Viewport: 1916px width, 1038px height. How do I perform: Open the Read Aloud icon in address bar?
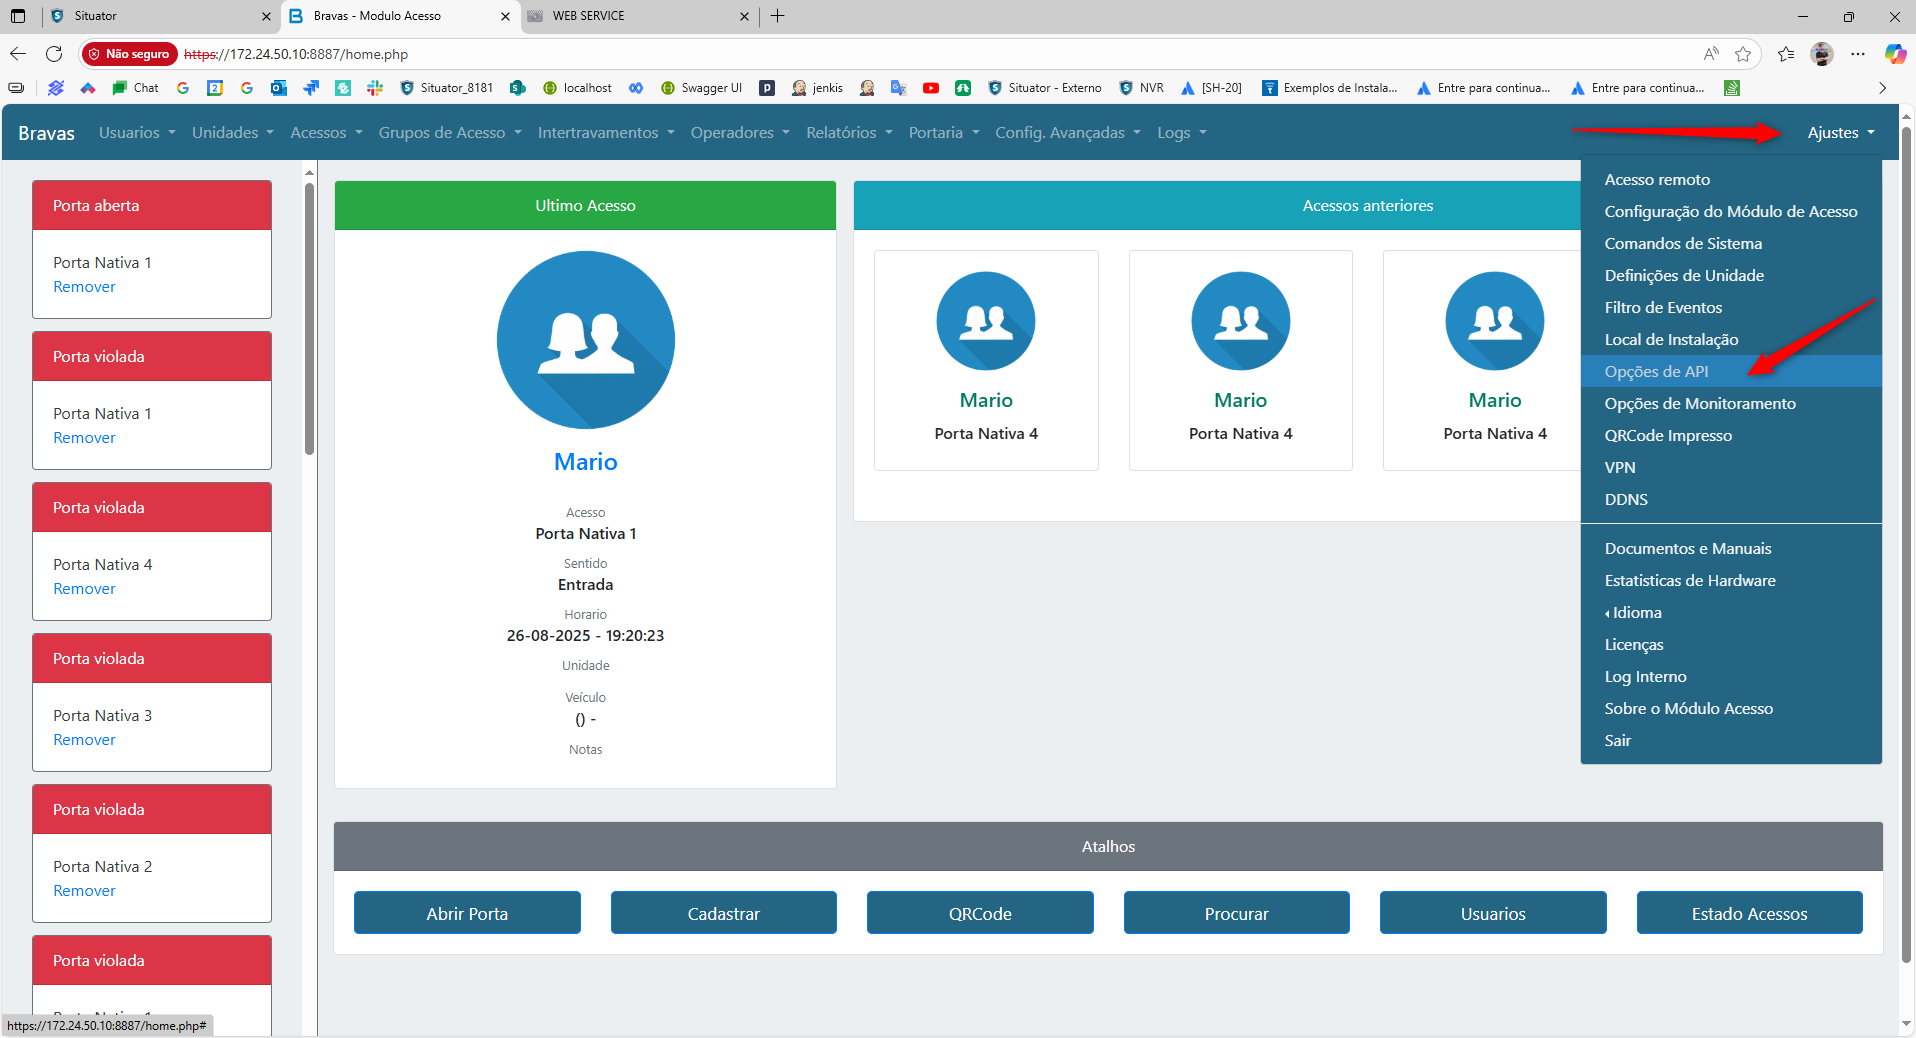click(x=1711, y=54)
